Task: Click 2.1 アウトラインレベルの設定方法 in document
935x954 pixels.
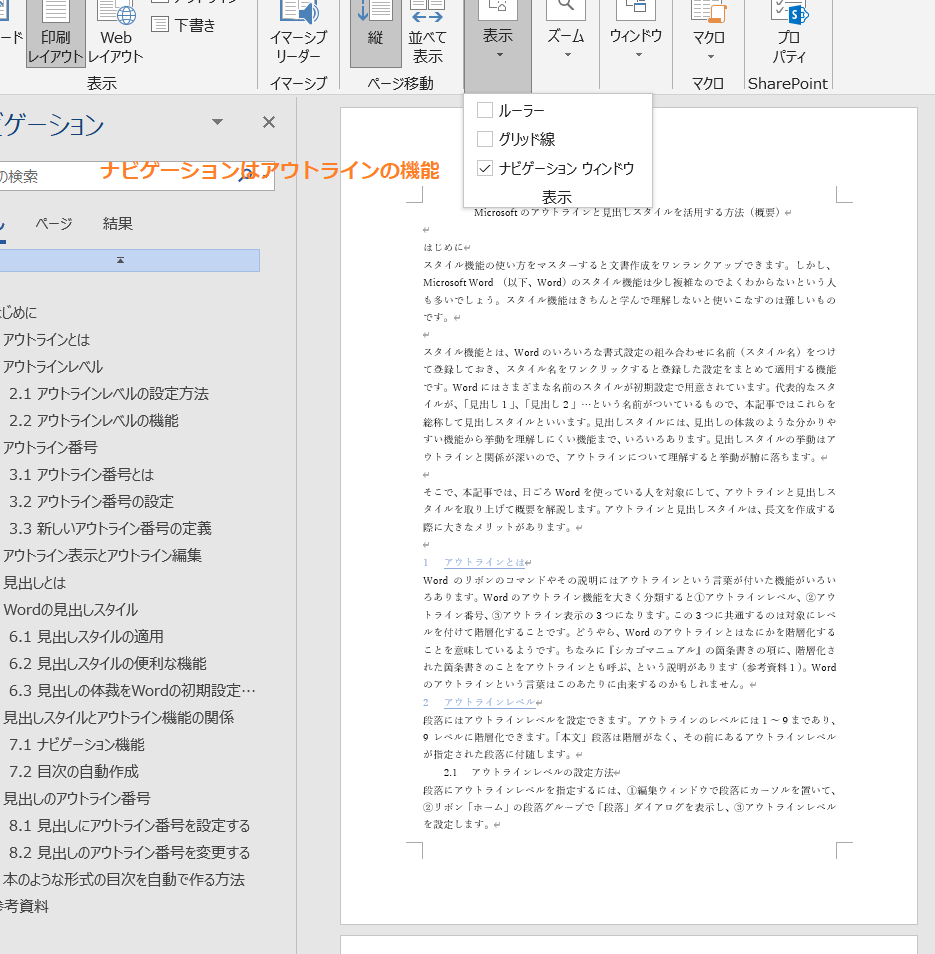Action: point(529,772)
